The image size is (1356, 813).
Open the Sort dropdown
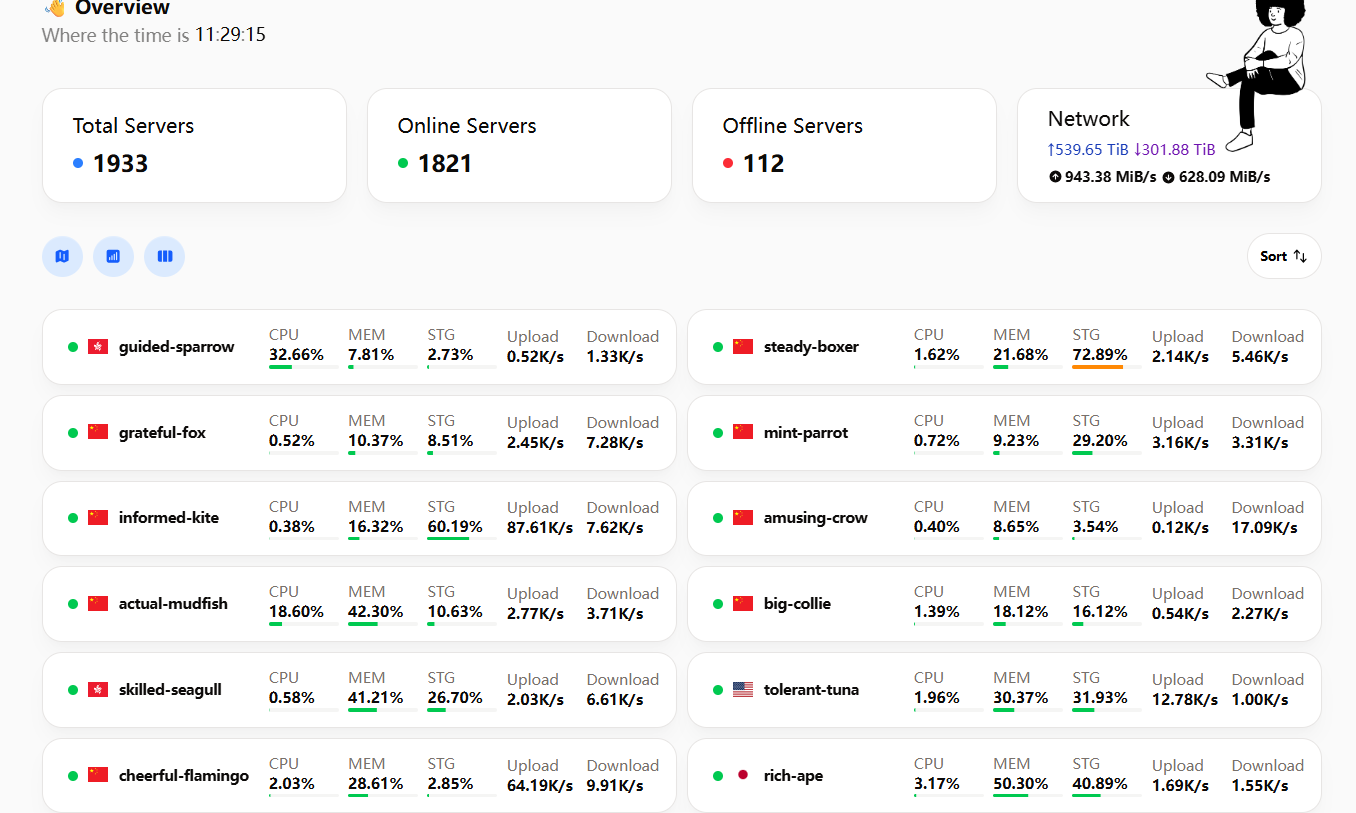point(1284,256)
